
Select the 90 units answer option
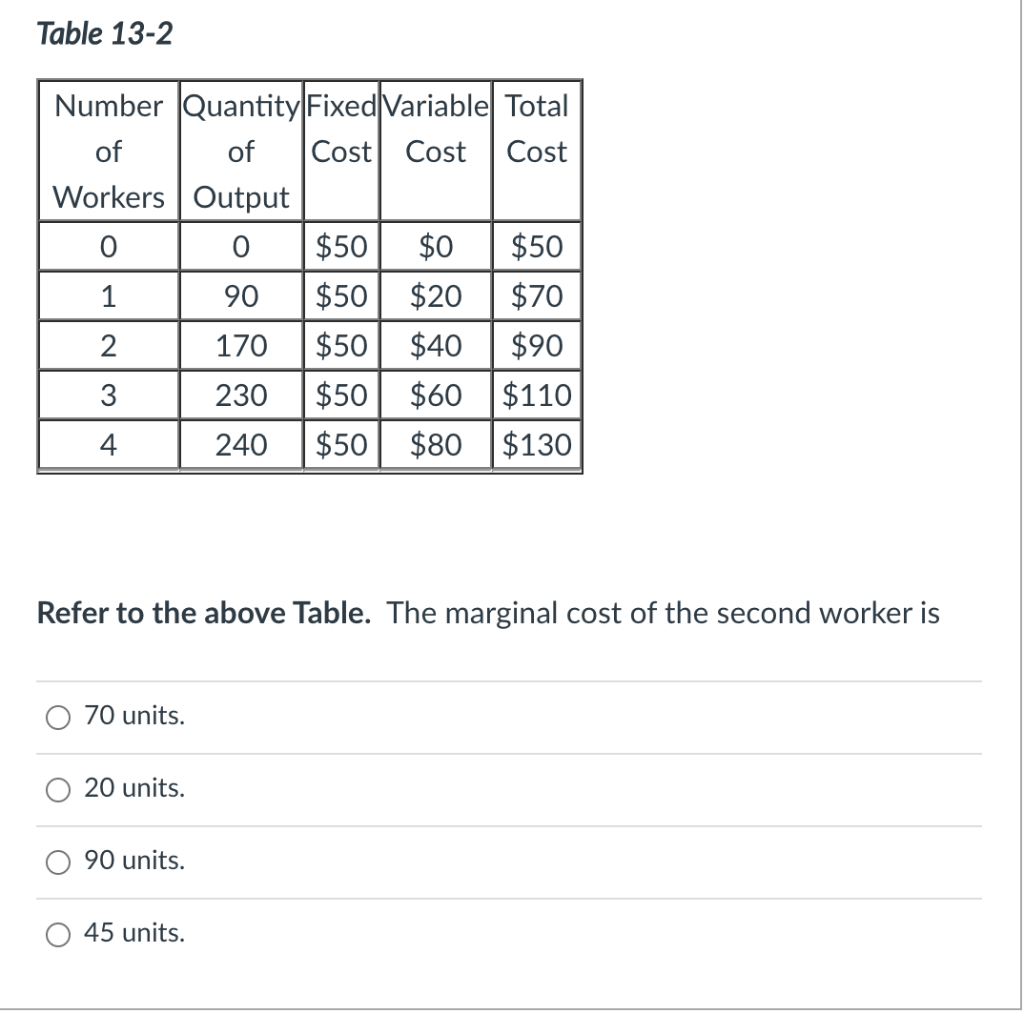point(57,861)
